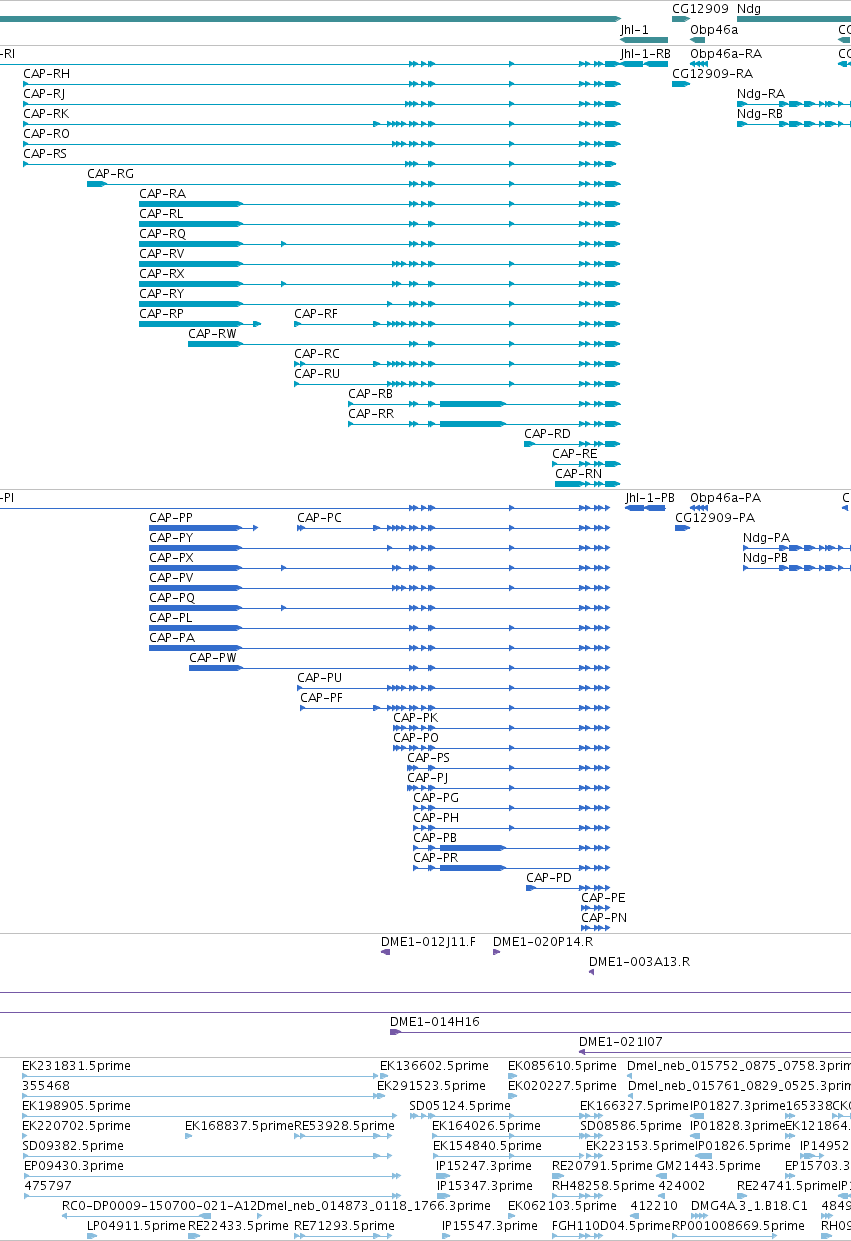The image size is (851, 1241).
Task: Click the Ndg gene label
Action: (x=749, y=10)
